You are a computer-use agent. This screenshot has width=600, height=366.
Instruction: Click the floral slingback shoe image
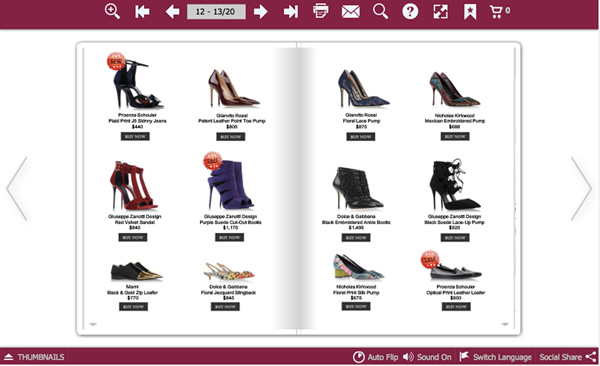pyautogui.click(x=229, y=271)
